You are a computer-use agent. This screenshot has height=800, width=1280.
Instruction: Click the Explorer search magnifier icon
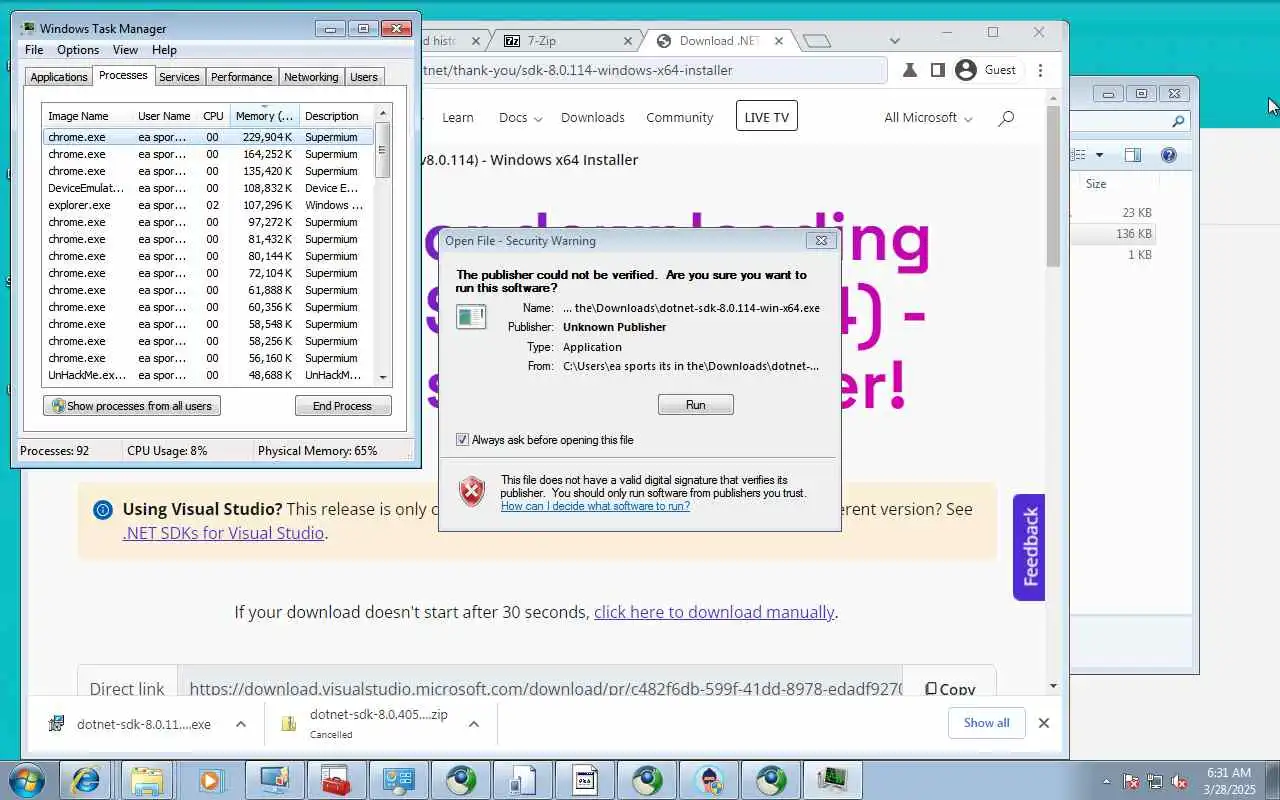point(1179,122)
